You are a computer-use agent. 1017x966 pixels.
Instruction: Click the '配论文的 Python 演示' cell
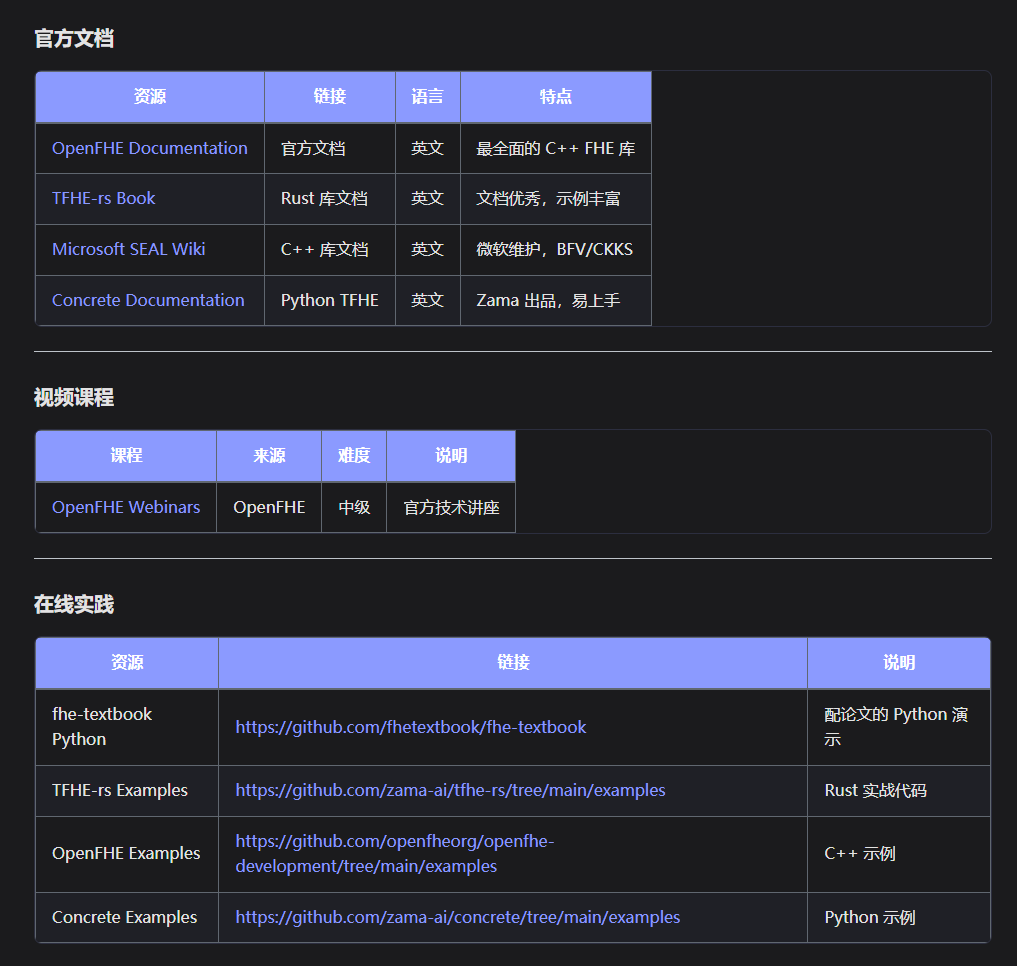click(899, 727)
